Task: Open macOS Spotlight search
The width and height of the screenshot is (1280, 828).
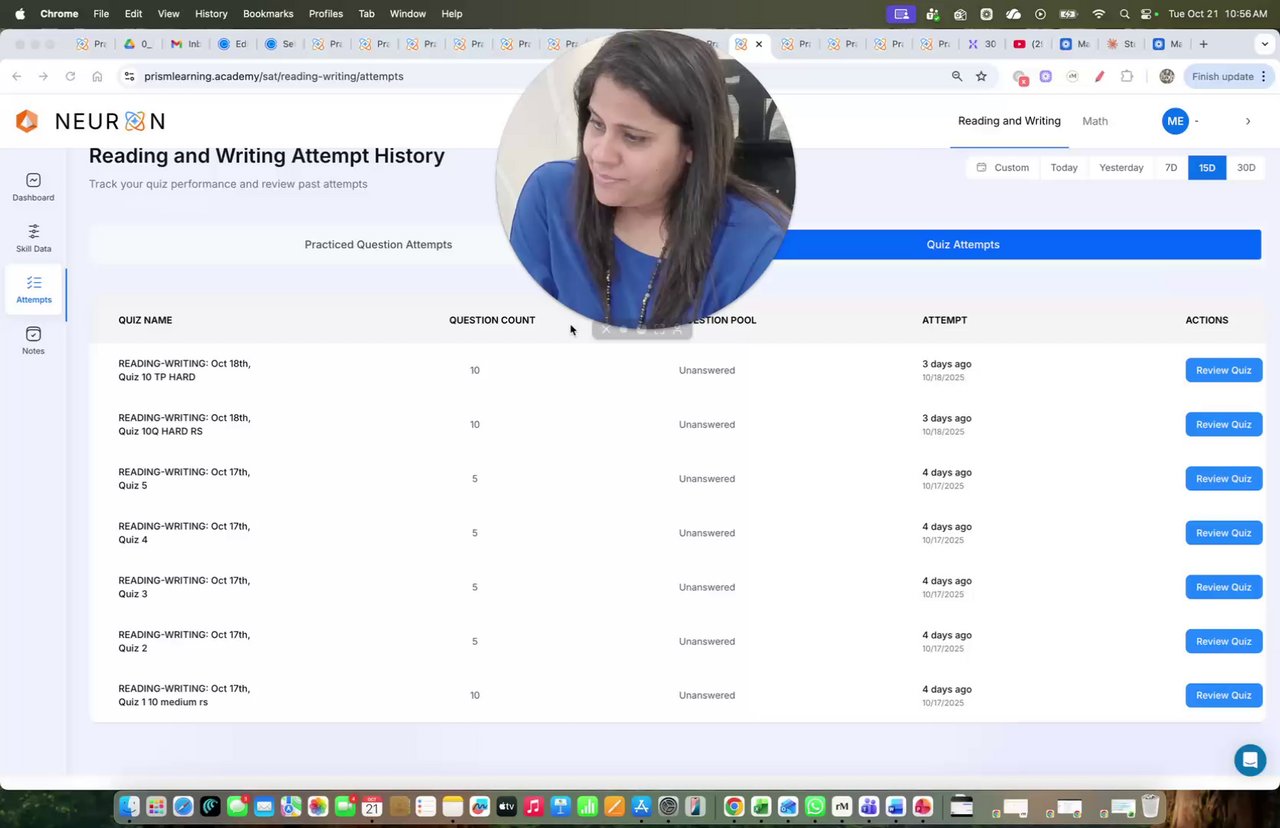Action: tap(1124, 14)
